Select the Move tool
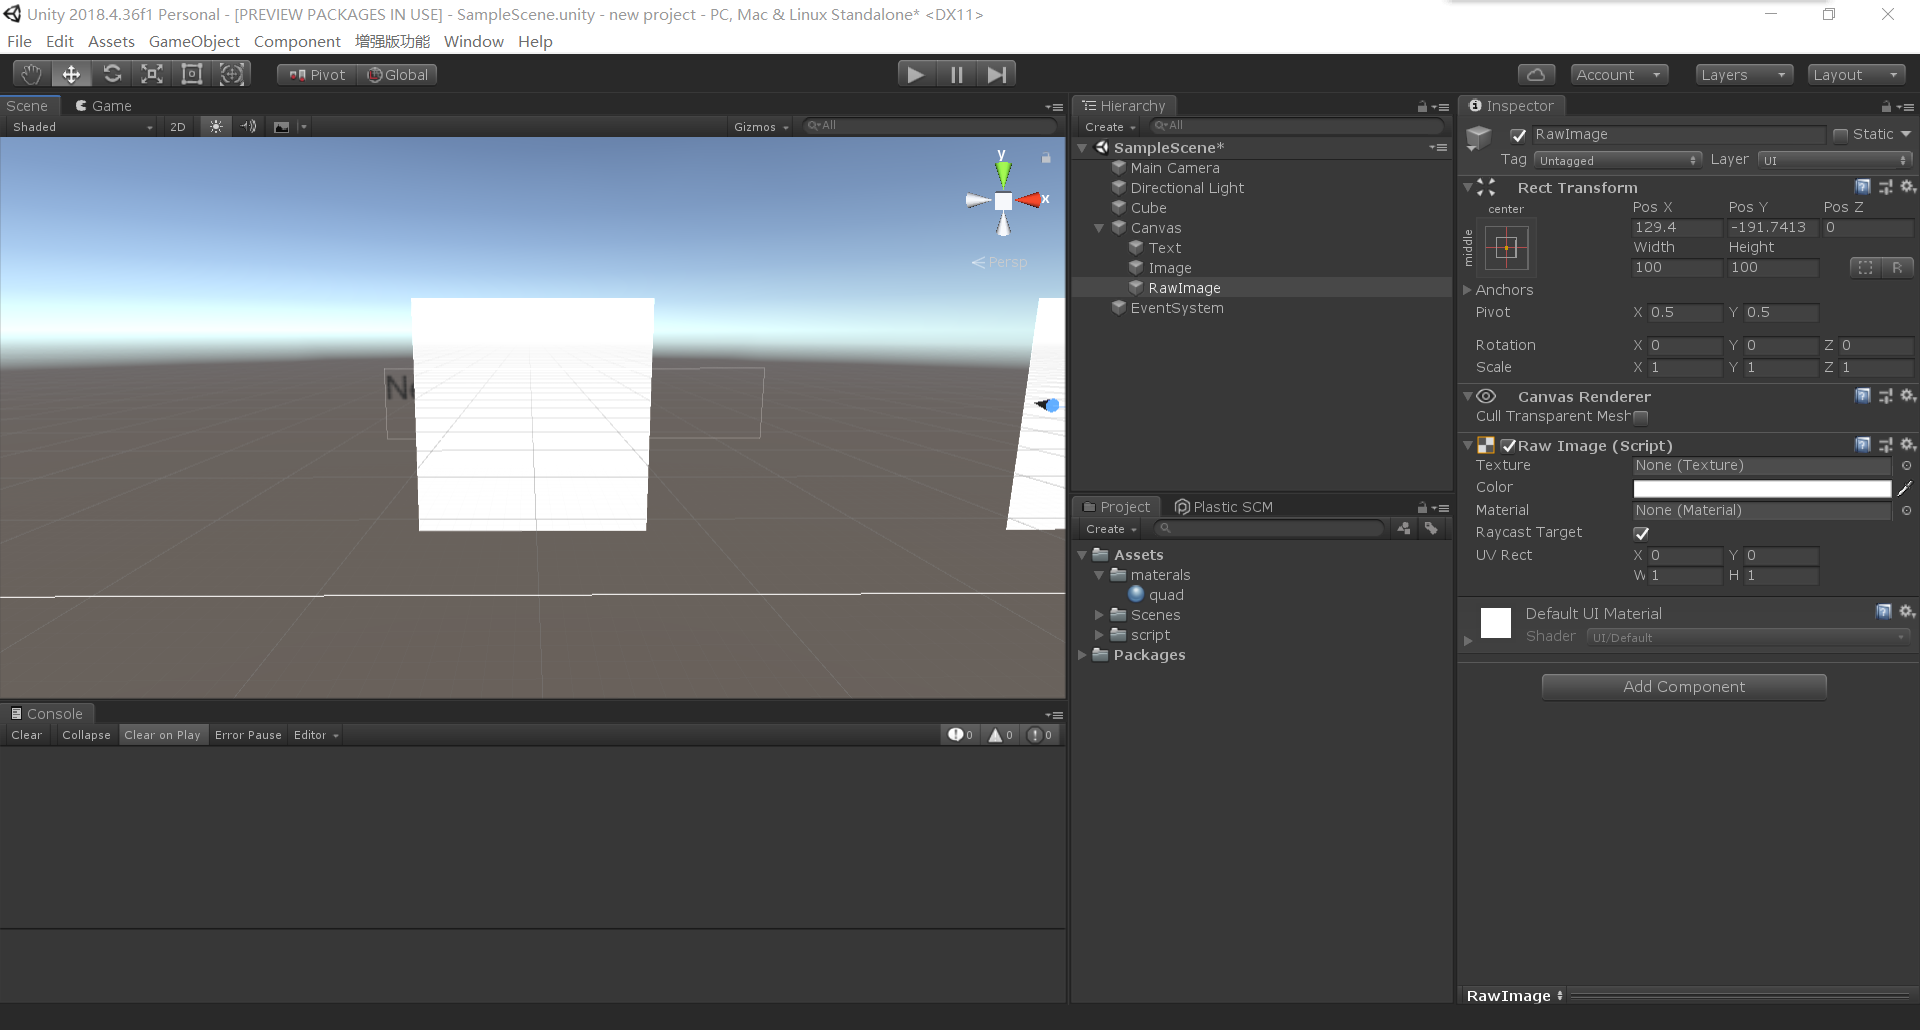 (x=71, y=74)
